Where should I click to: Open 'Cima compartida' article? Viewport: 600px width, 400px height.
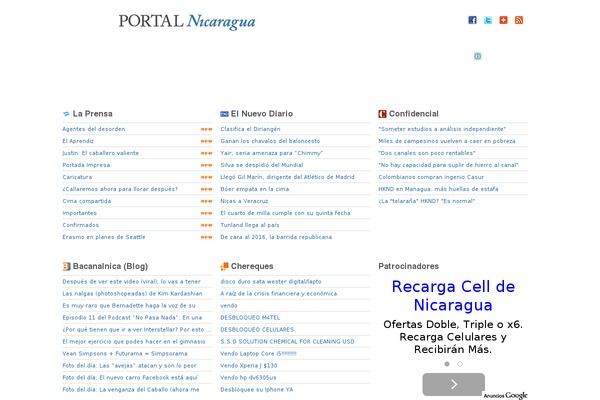87,201
